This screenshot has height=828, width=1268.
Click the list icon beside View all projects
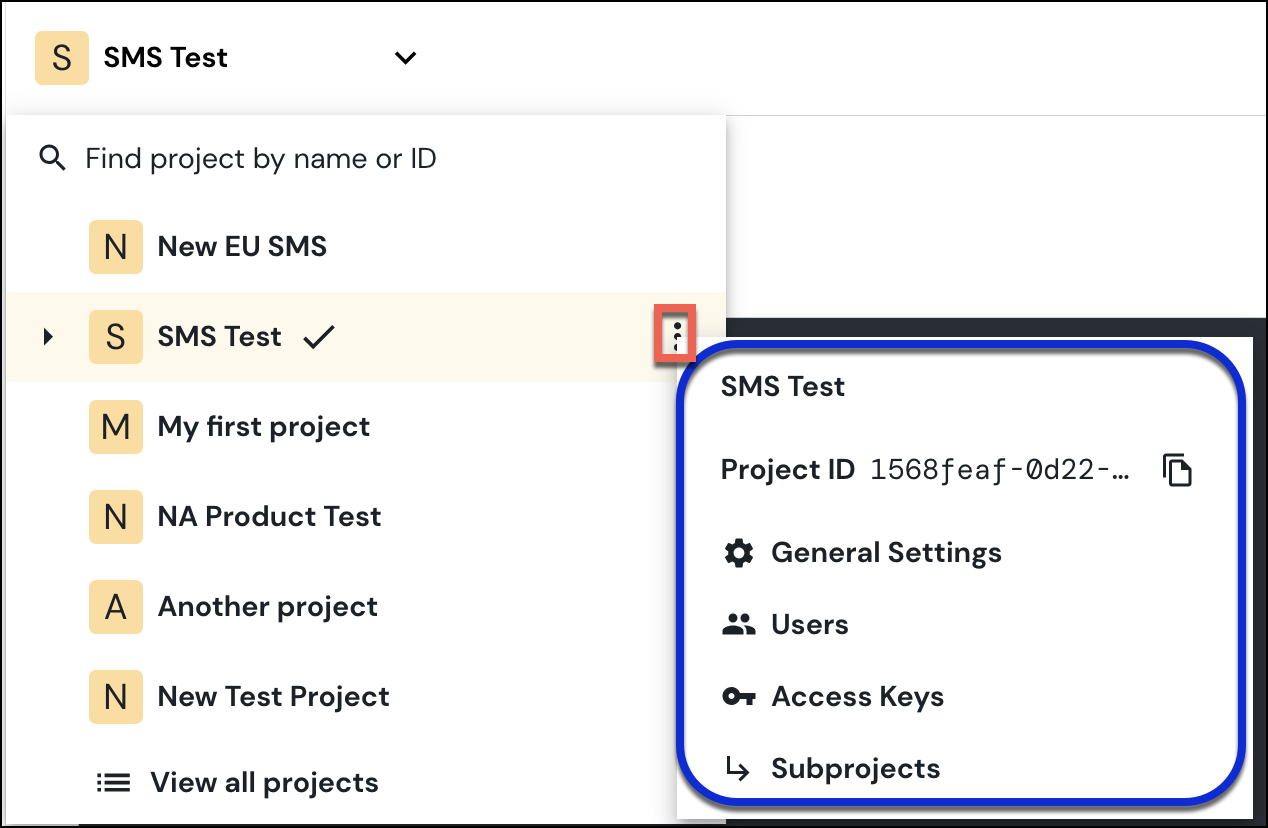point(113,782)
